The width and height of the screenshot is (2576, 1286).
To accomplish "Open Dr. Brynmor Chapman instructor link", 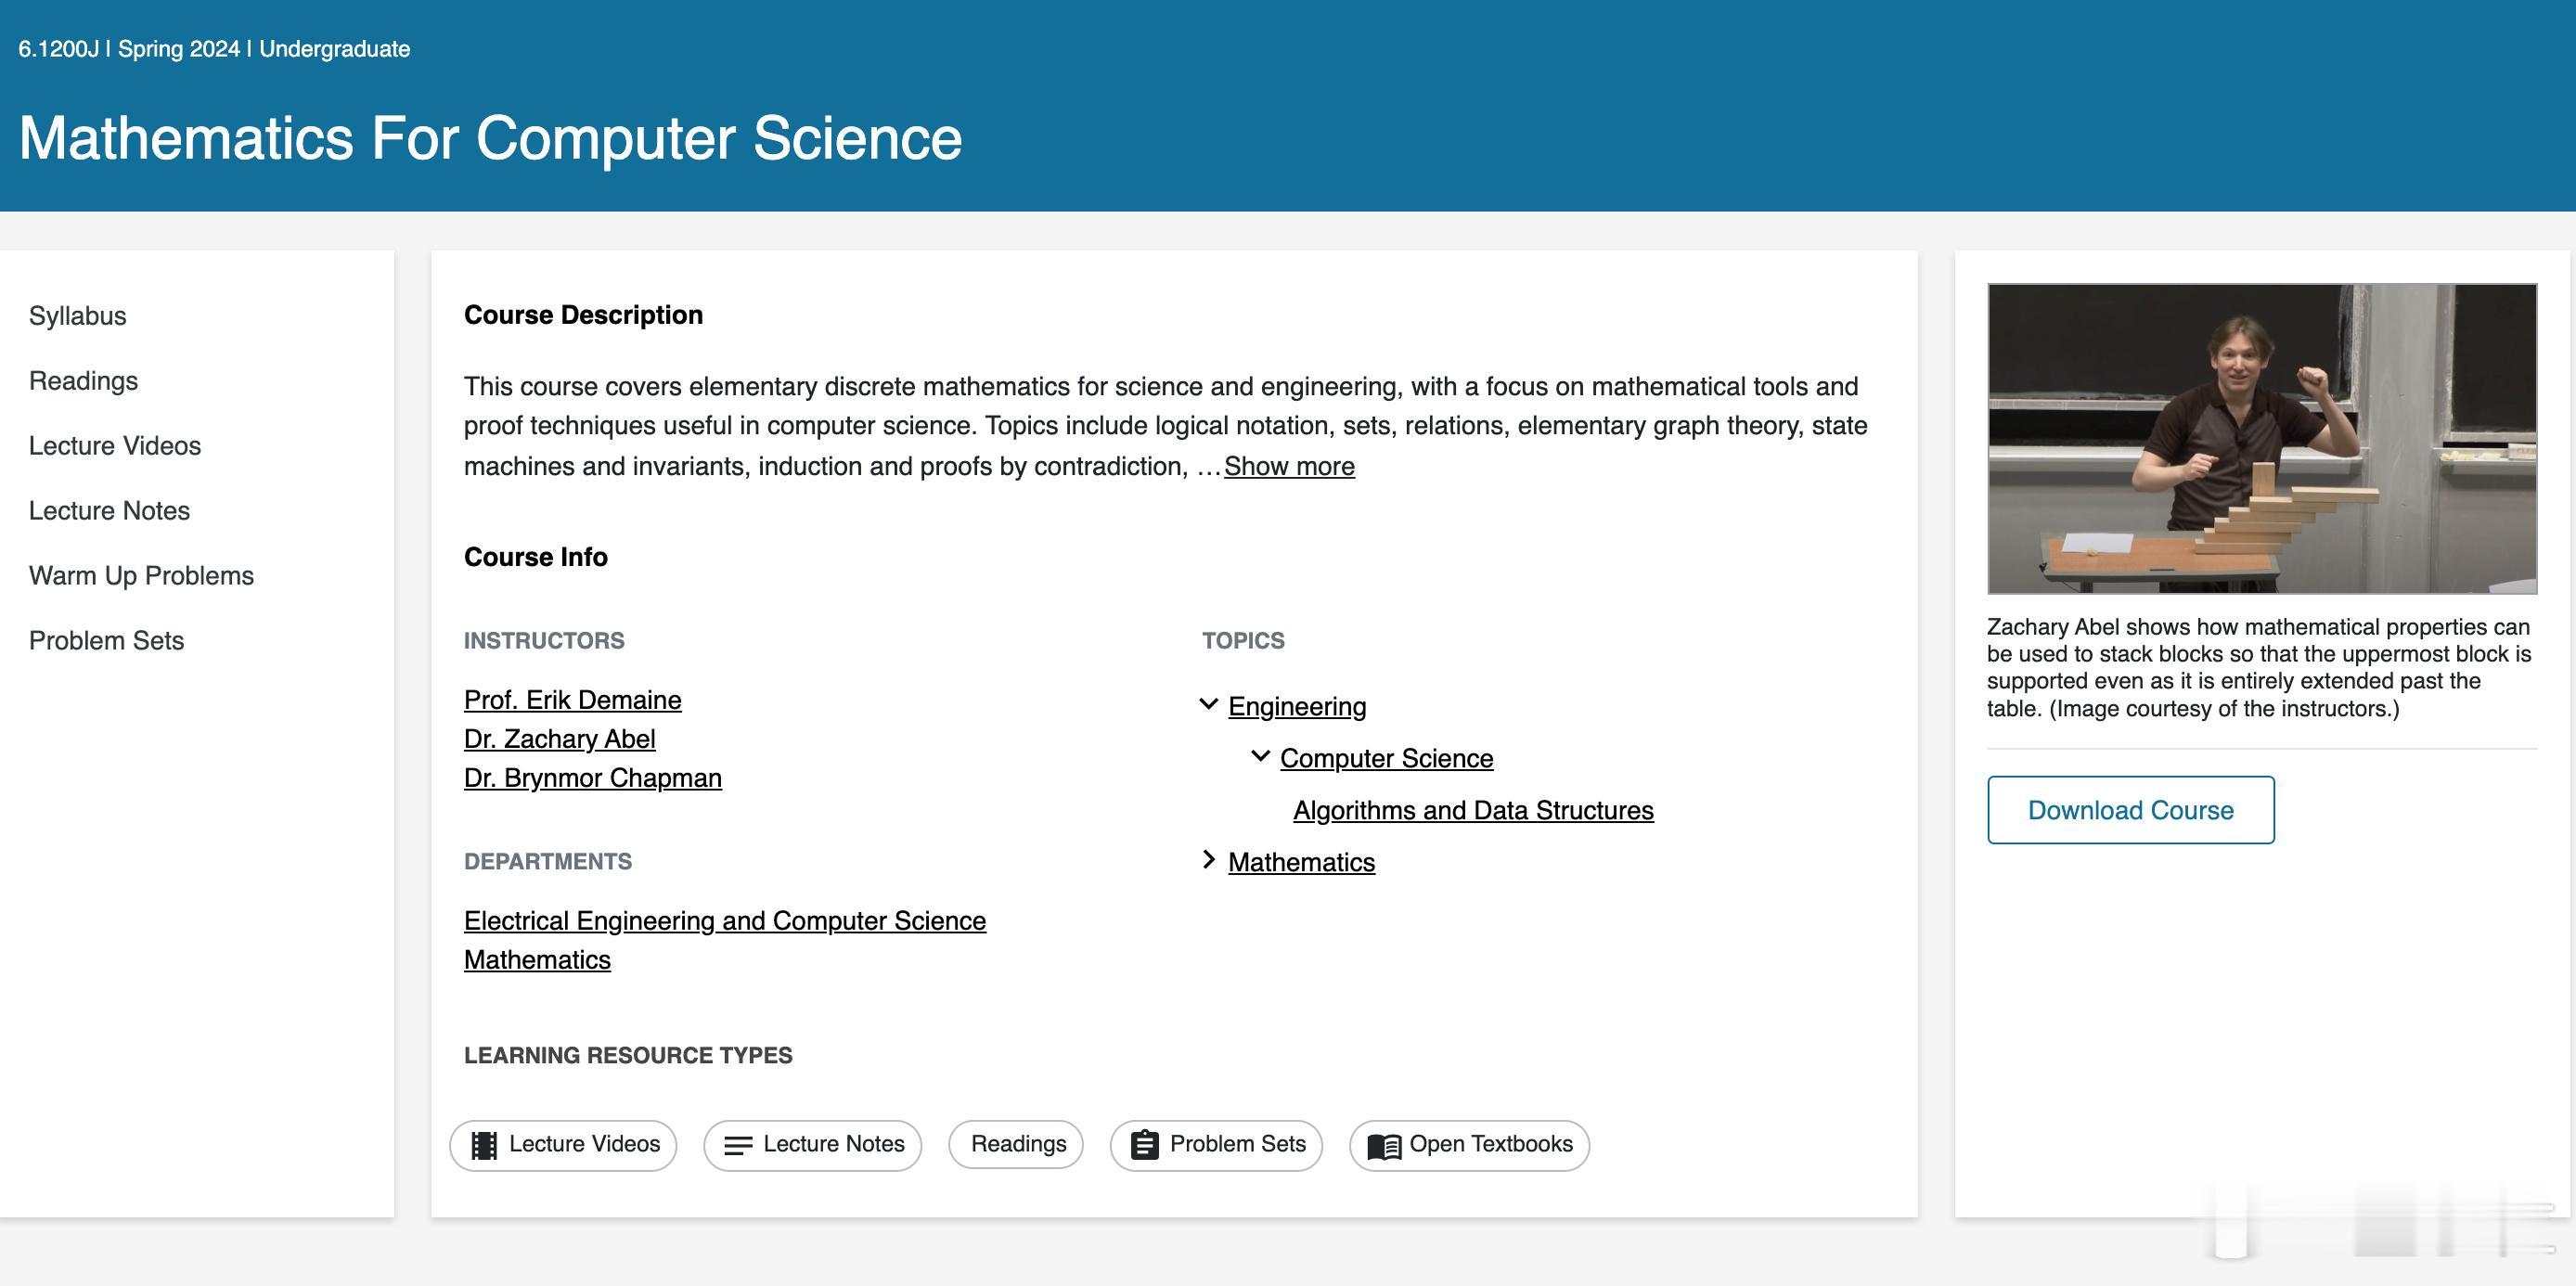I will click(592, 778).
